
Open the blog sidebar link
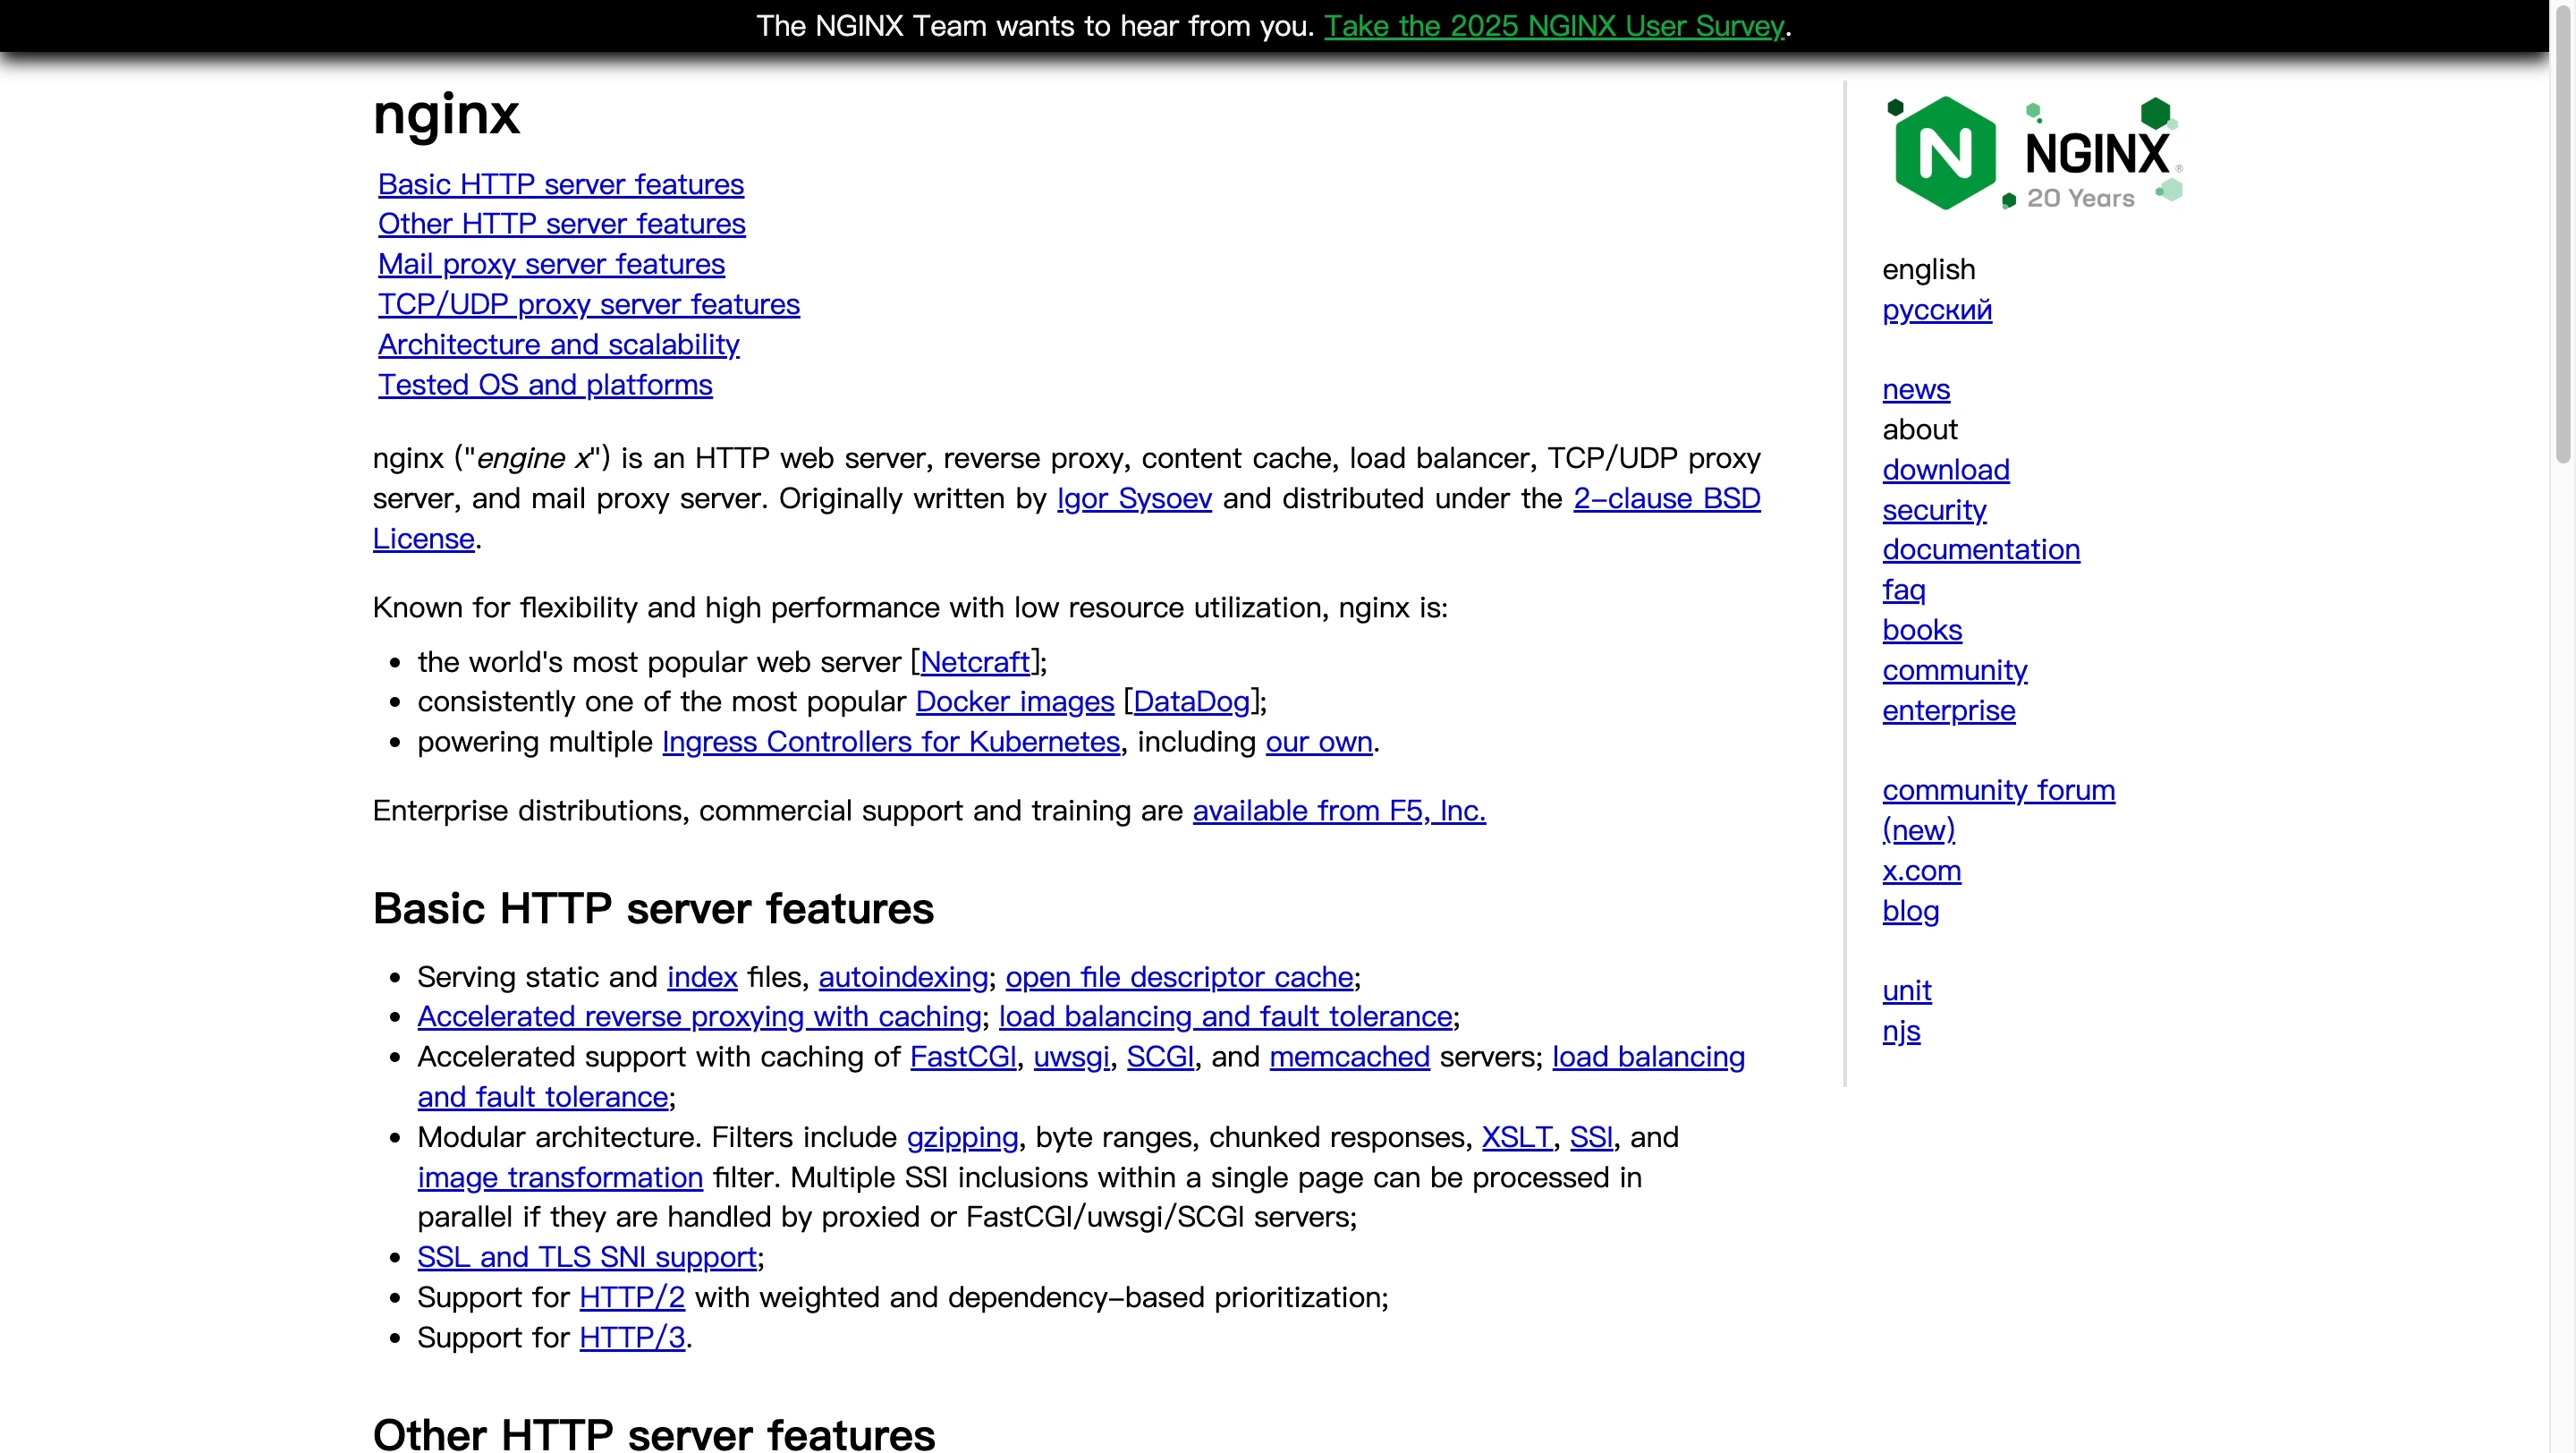(x=1911, y=911)
